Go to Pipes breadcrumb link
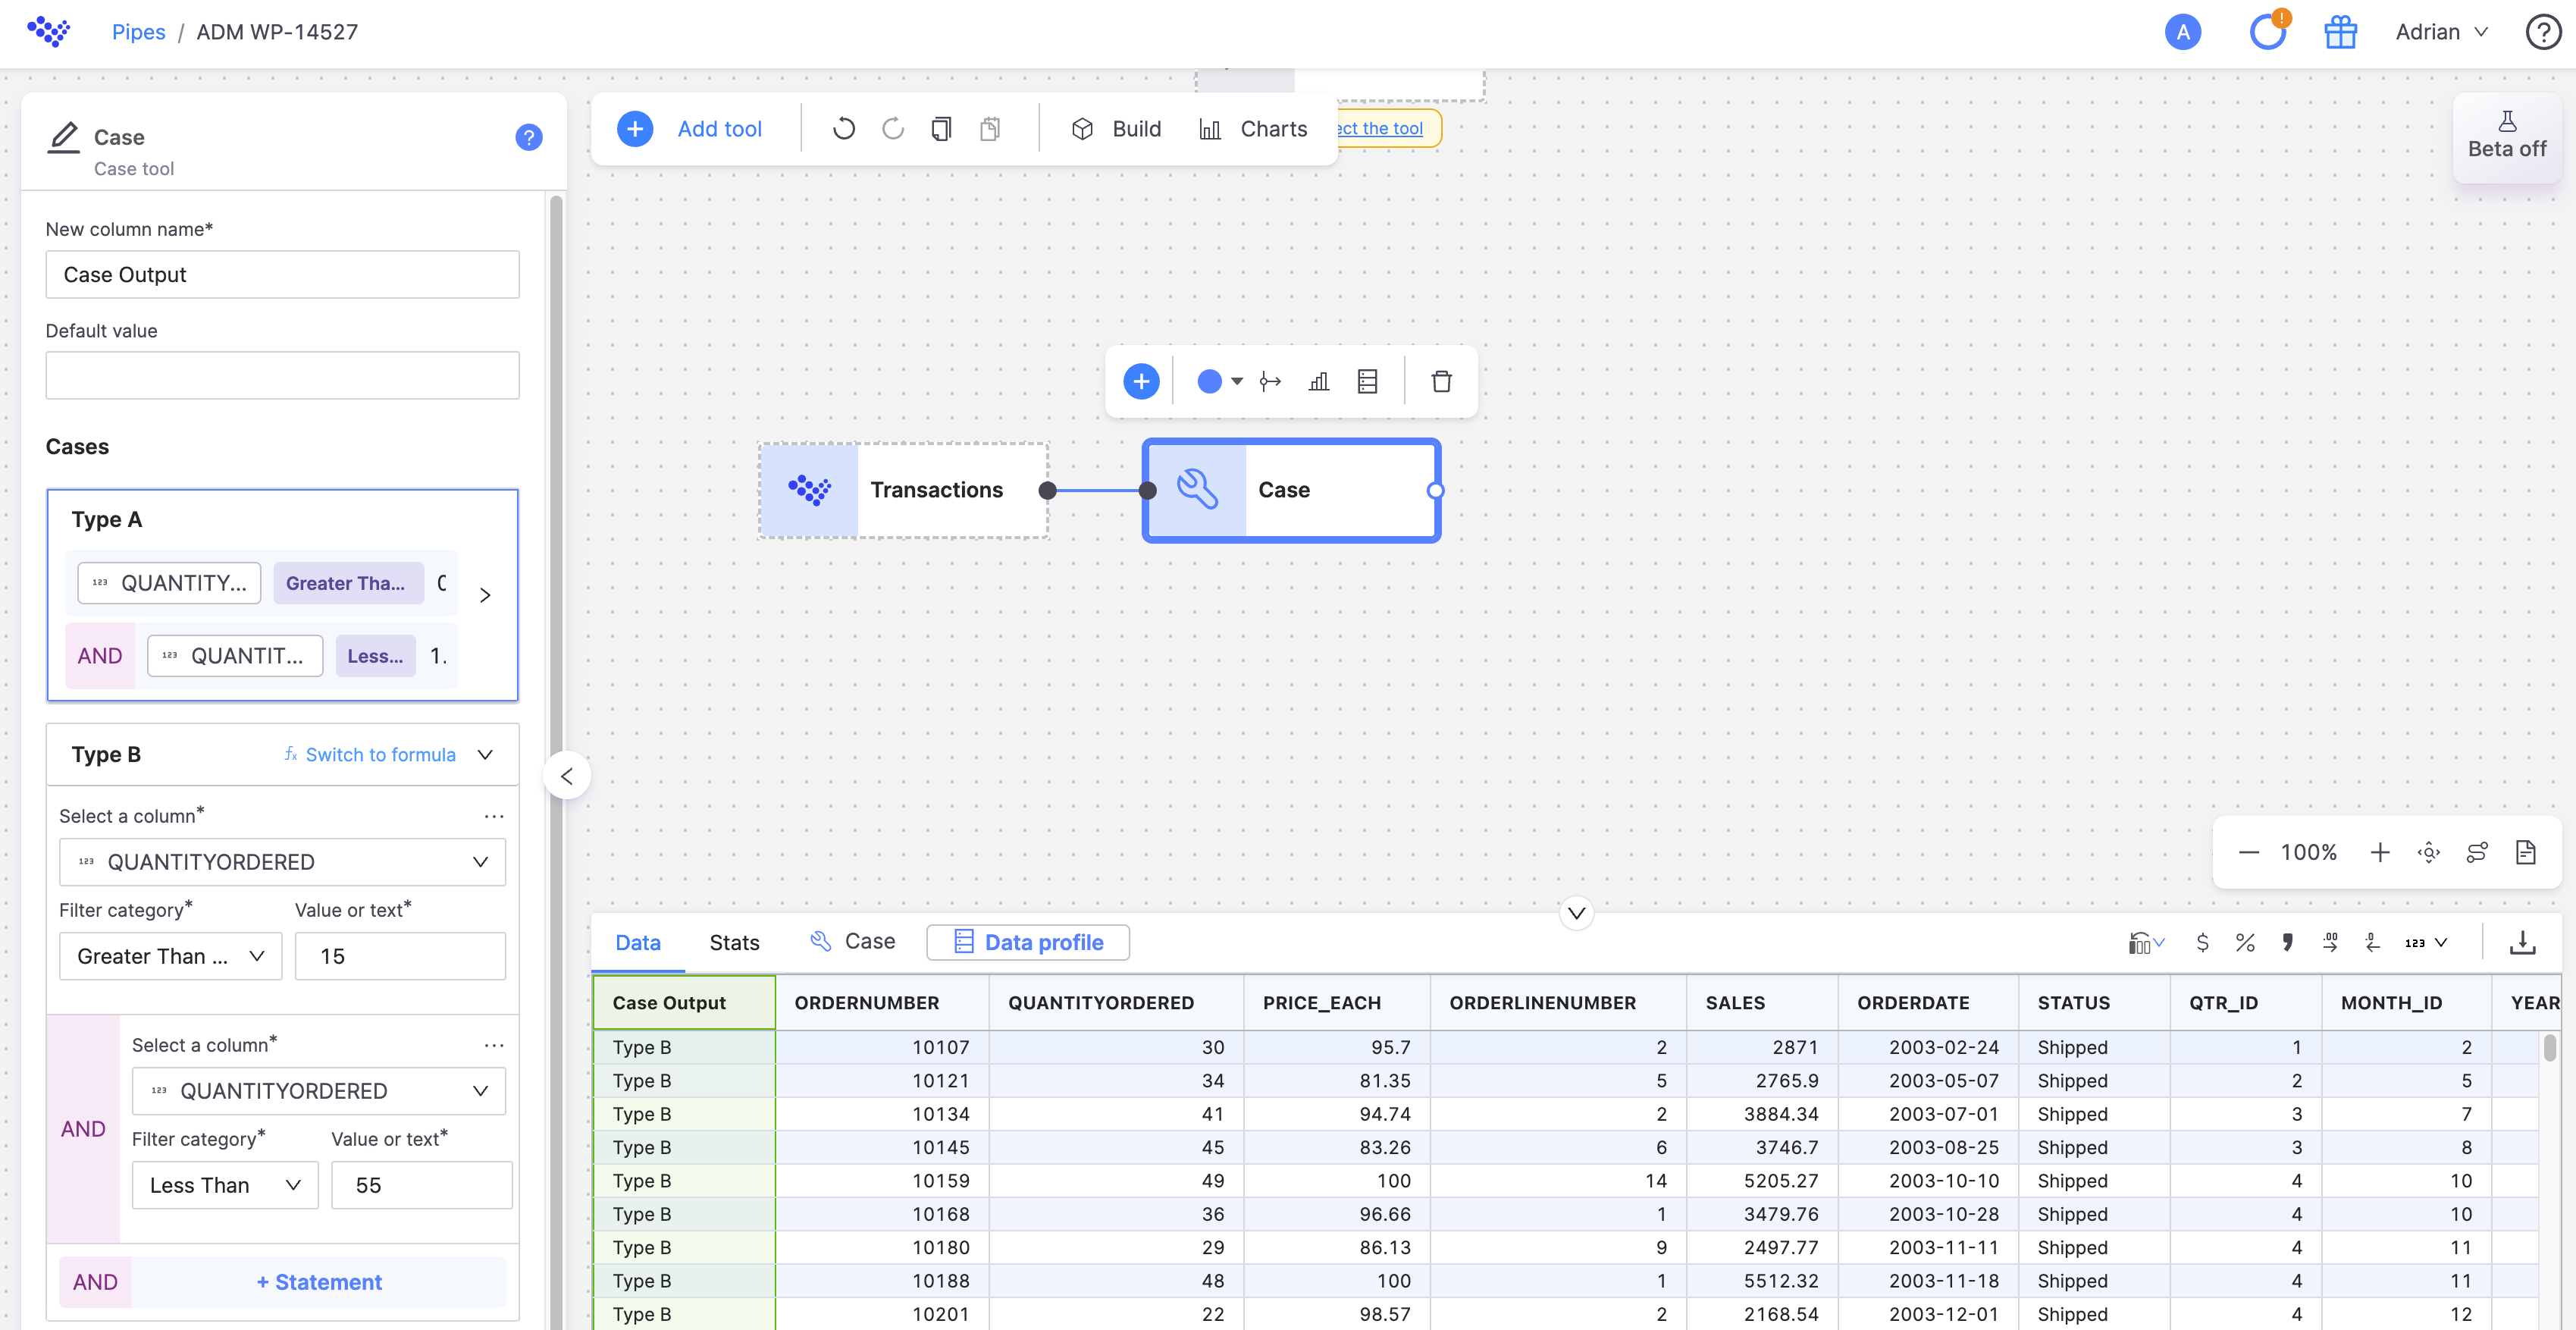Viewport: 2576px width, 1330px height. [138, 32]
